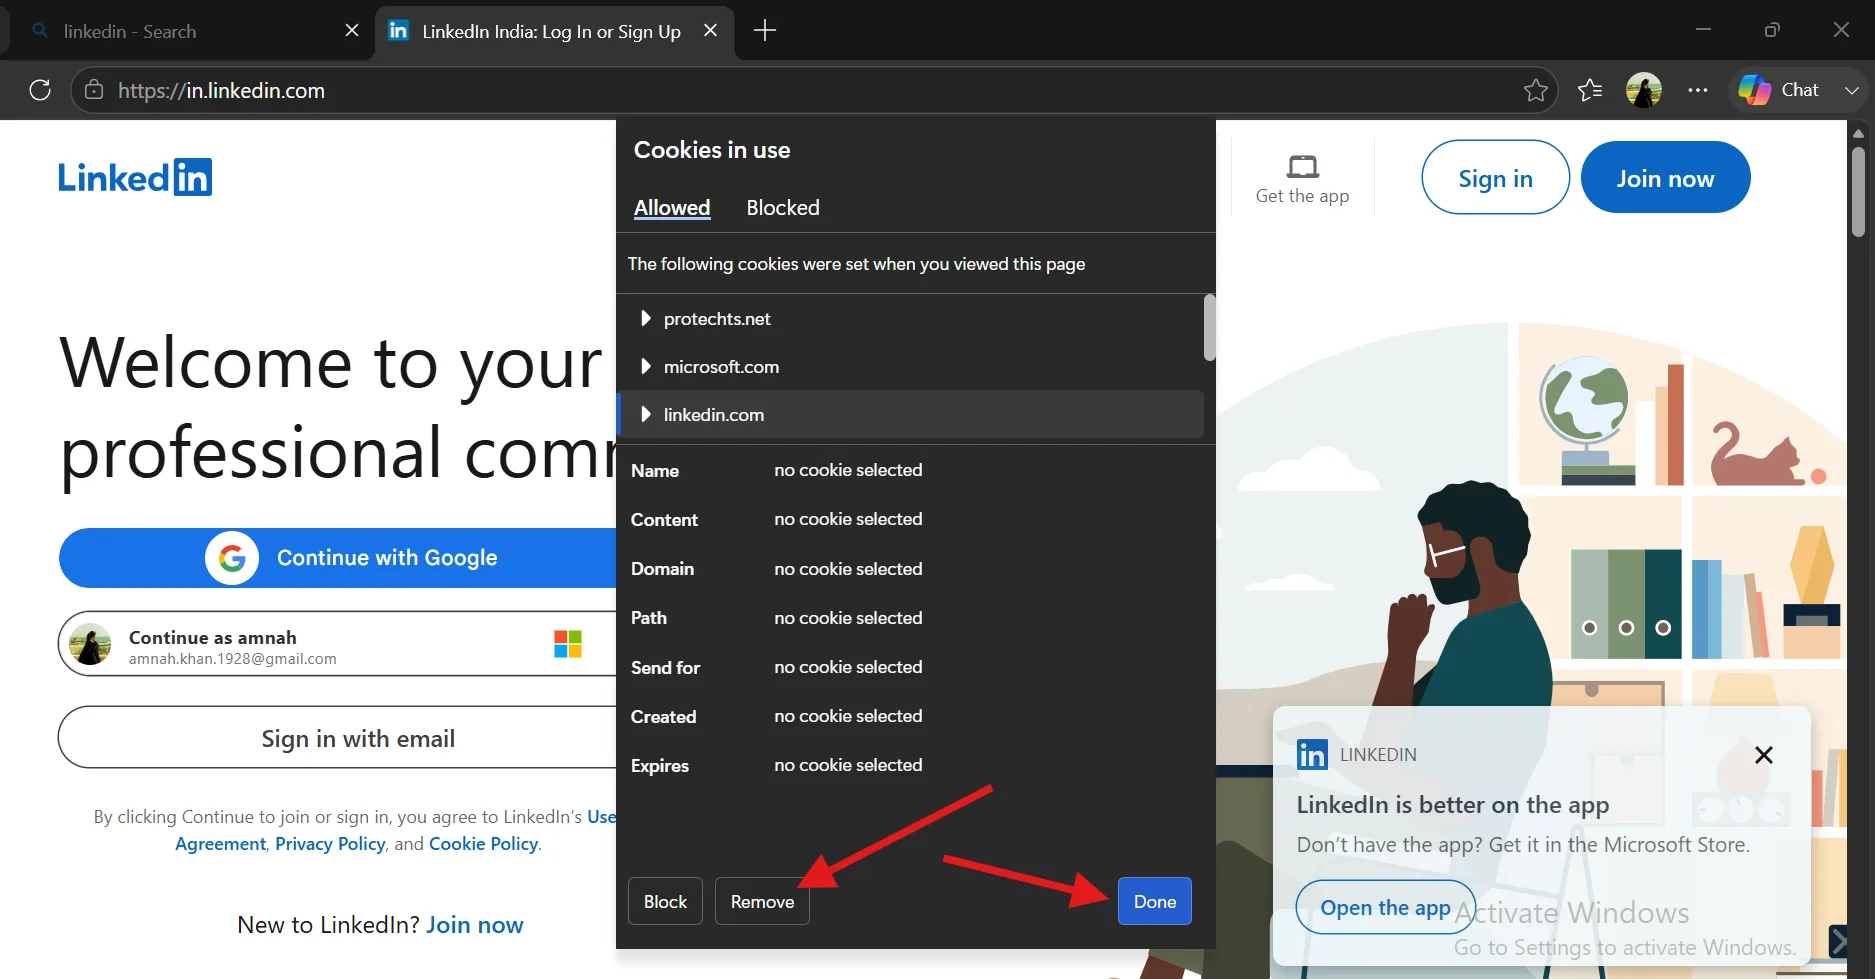Expand the linkedin.com cookie group
This screenshot has width=1875, height=979.
[646, 415]
